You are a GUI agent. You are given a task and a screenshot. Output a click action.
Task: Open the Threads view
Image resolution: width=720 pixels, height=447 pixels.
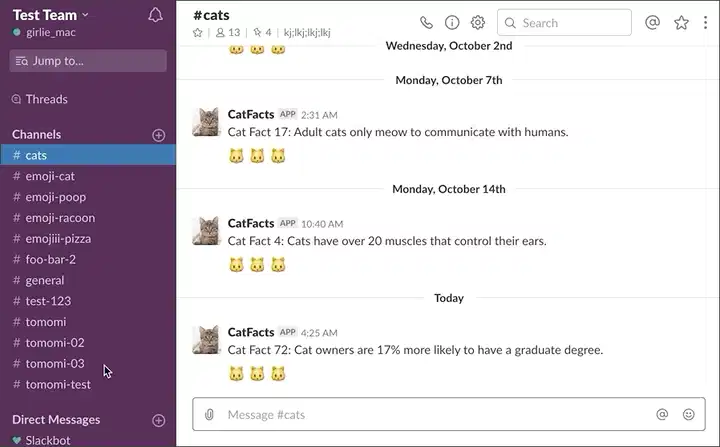point(46,99)
